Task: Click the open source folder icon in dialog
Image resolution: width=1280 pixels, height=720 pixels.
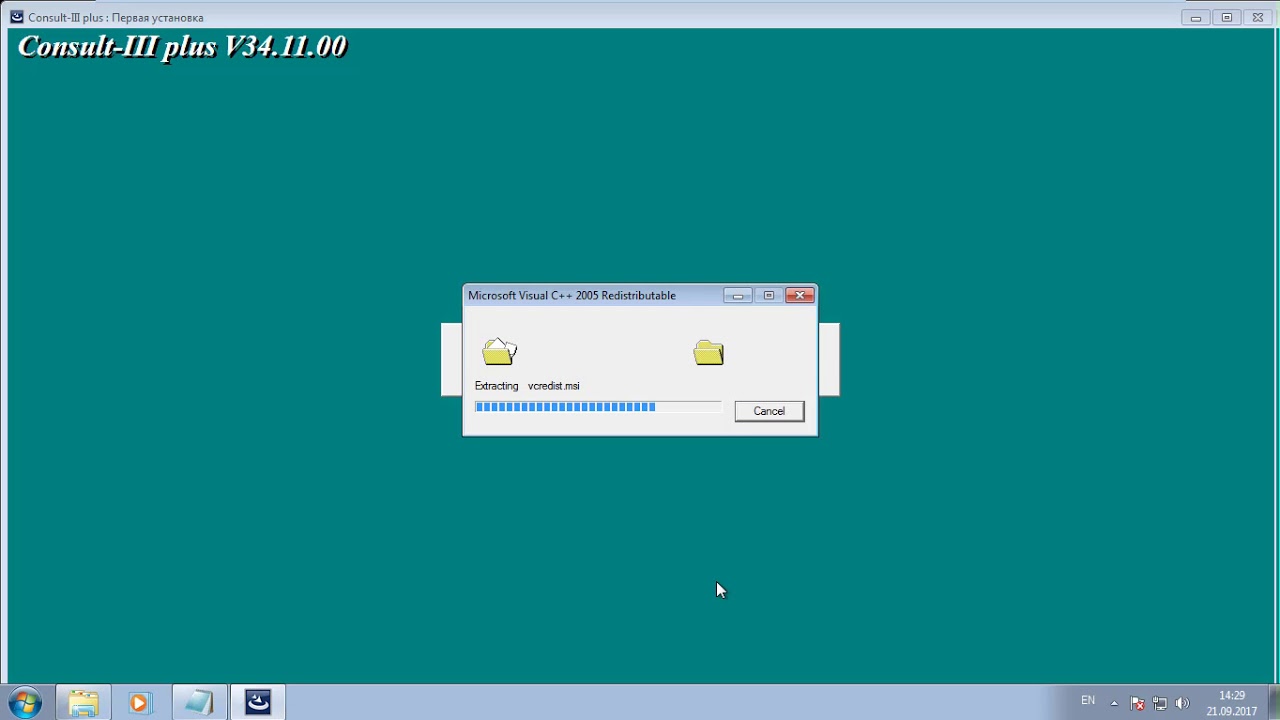Action: 499,351
